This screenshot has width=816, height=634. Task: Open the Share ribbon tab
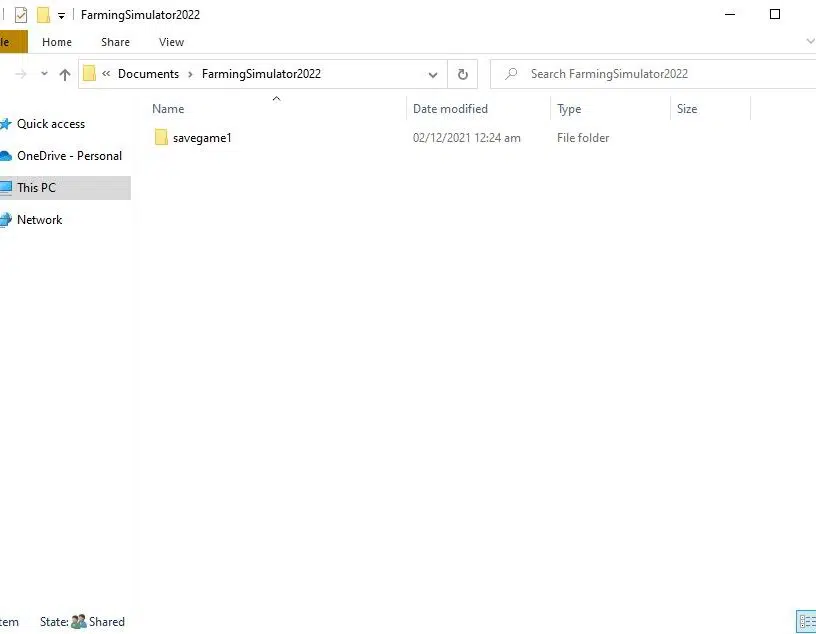(115, 42)
